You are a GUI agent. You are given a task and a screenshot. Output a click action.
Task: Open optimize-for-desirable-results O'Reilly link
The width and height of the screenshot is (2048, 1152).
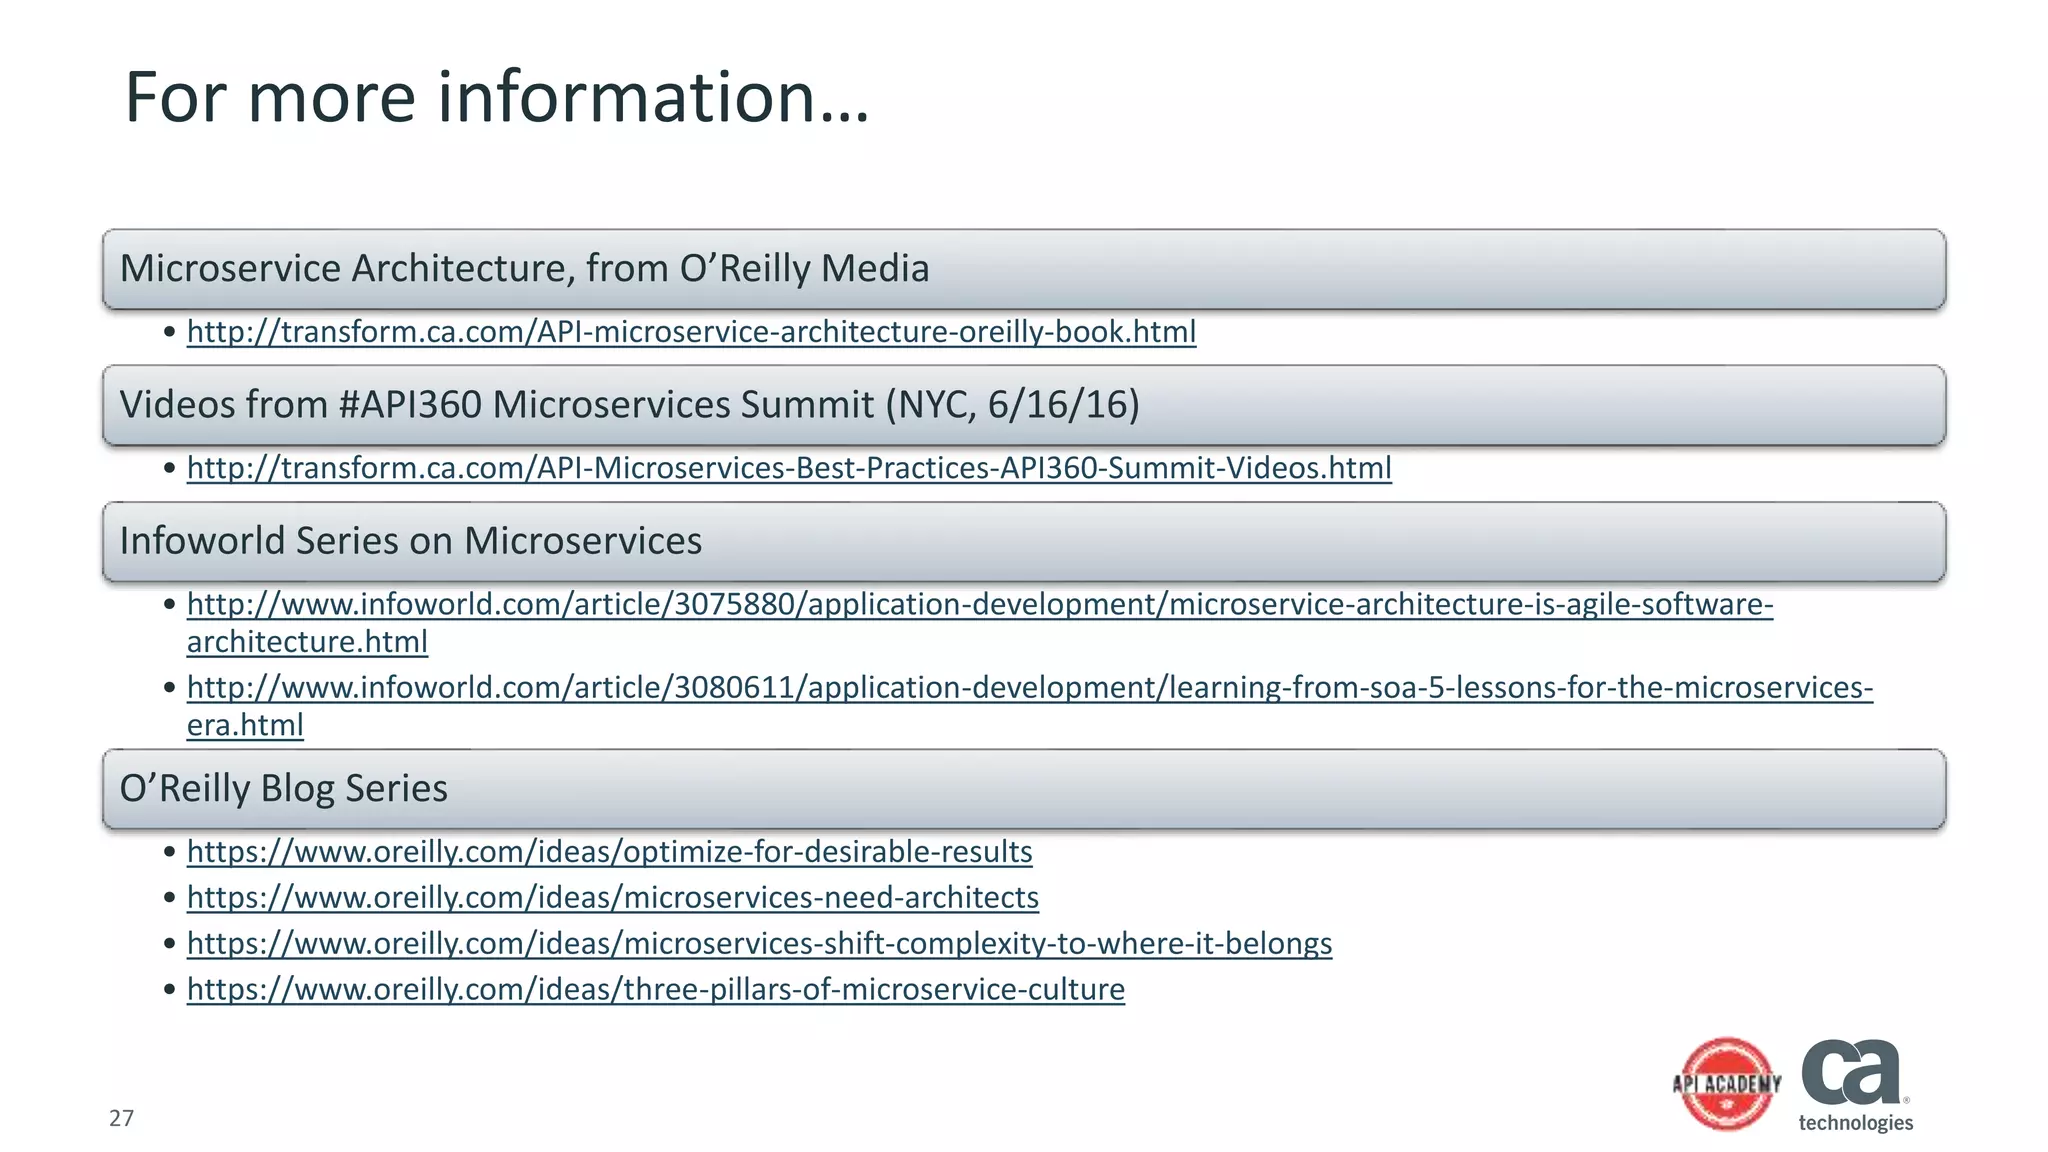coord(610,851)
